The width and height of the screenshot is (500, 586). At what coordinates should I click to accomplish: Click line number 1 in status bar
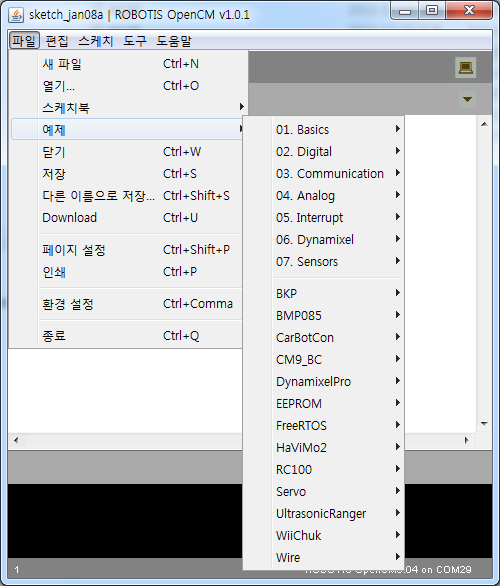pos(17,570)
